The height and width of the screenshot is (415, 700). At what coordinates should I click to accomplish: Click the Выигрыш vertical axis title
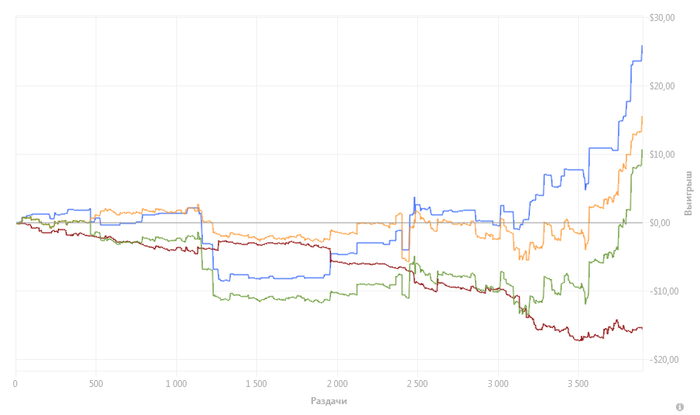click(688, 192)
